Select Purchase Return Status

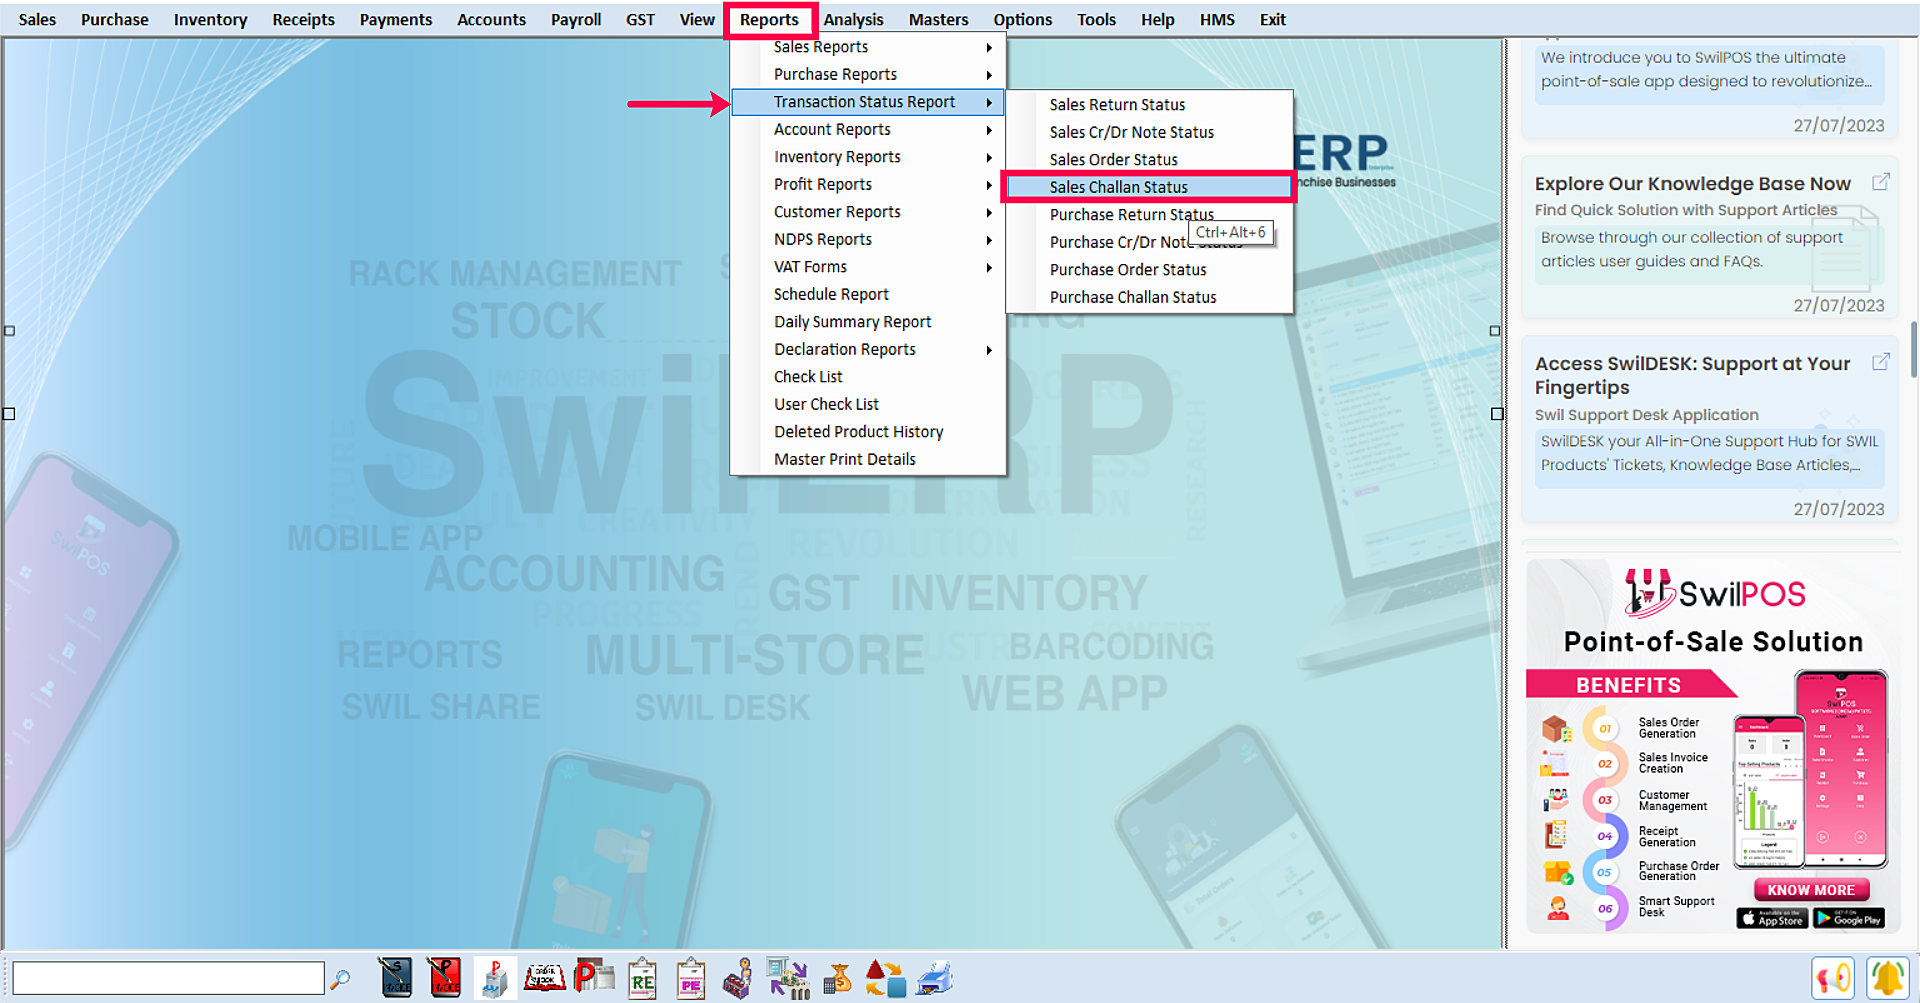click(1149, 214)
